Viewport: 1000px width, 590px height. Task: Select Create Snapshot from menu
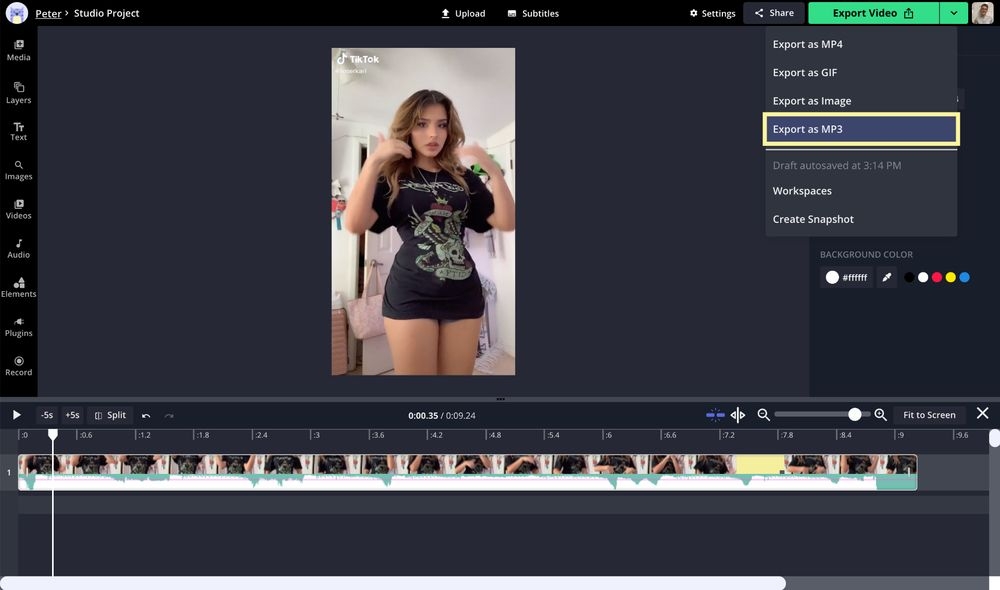coord(813,219)
